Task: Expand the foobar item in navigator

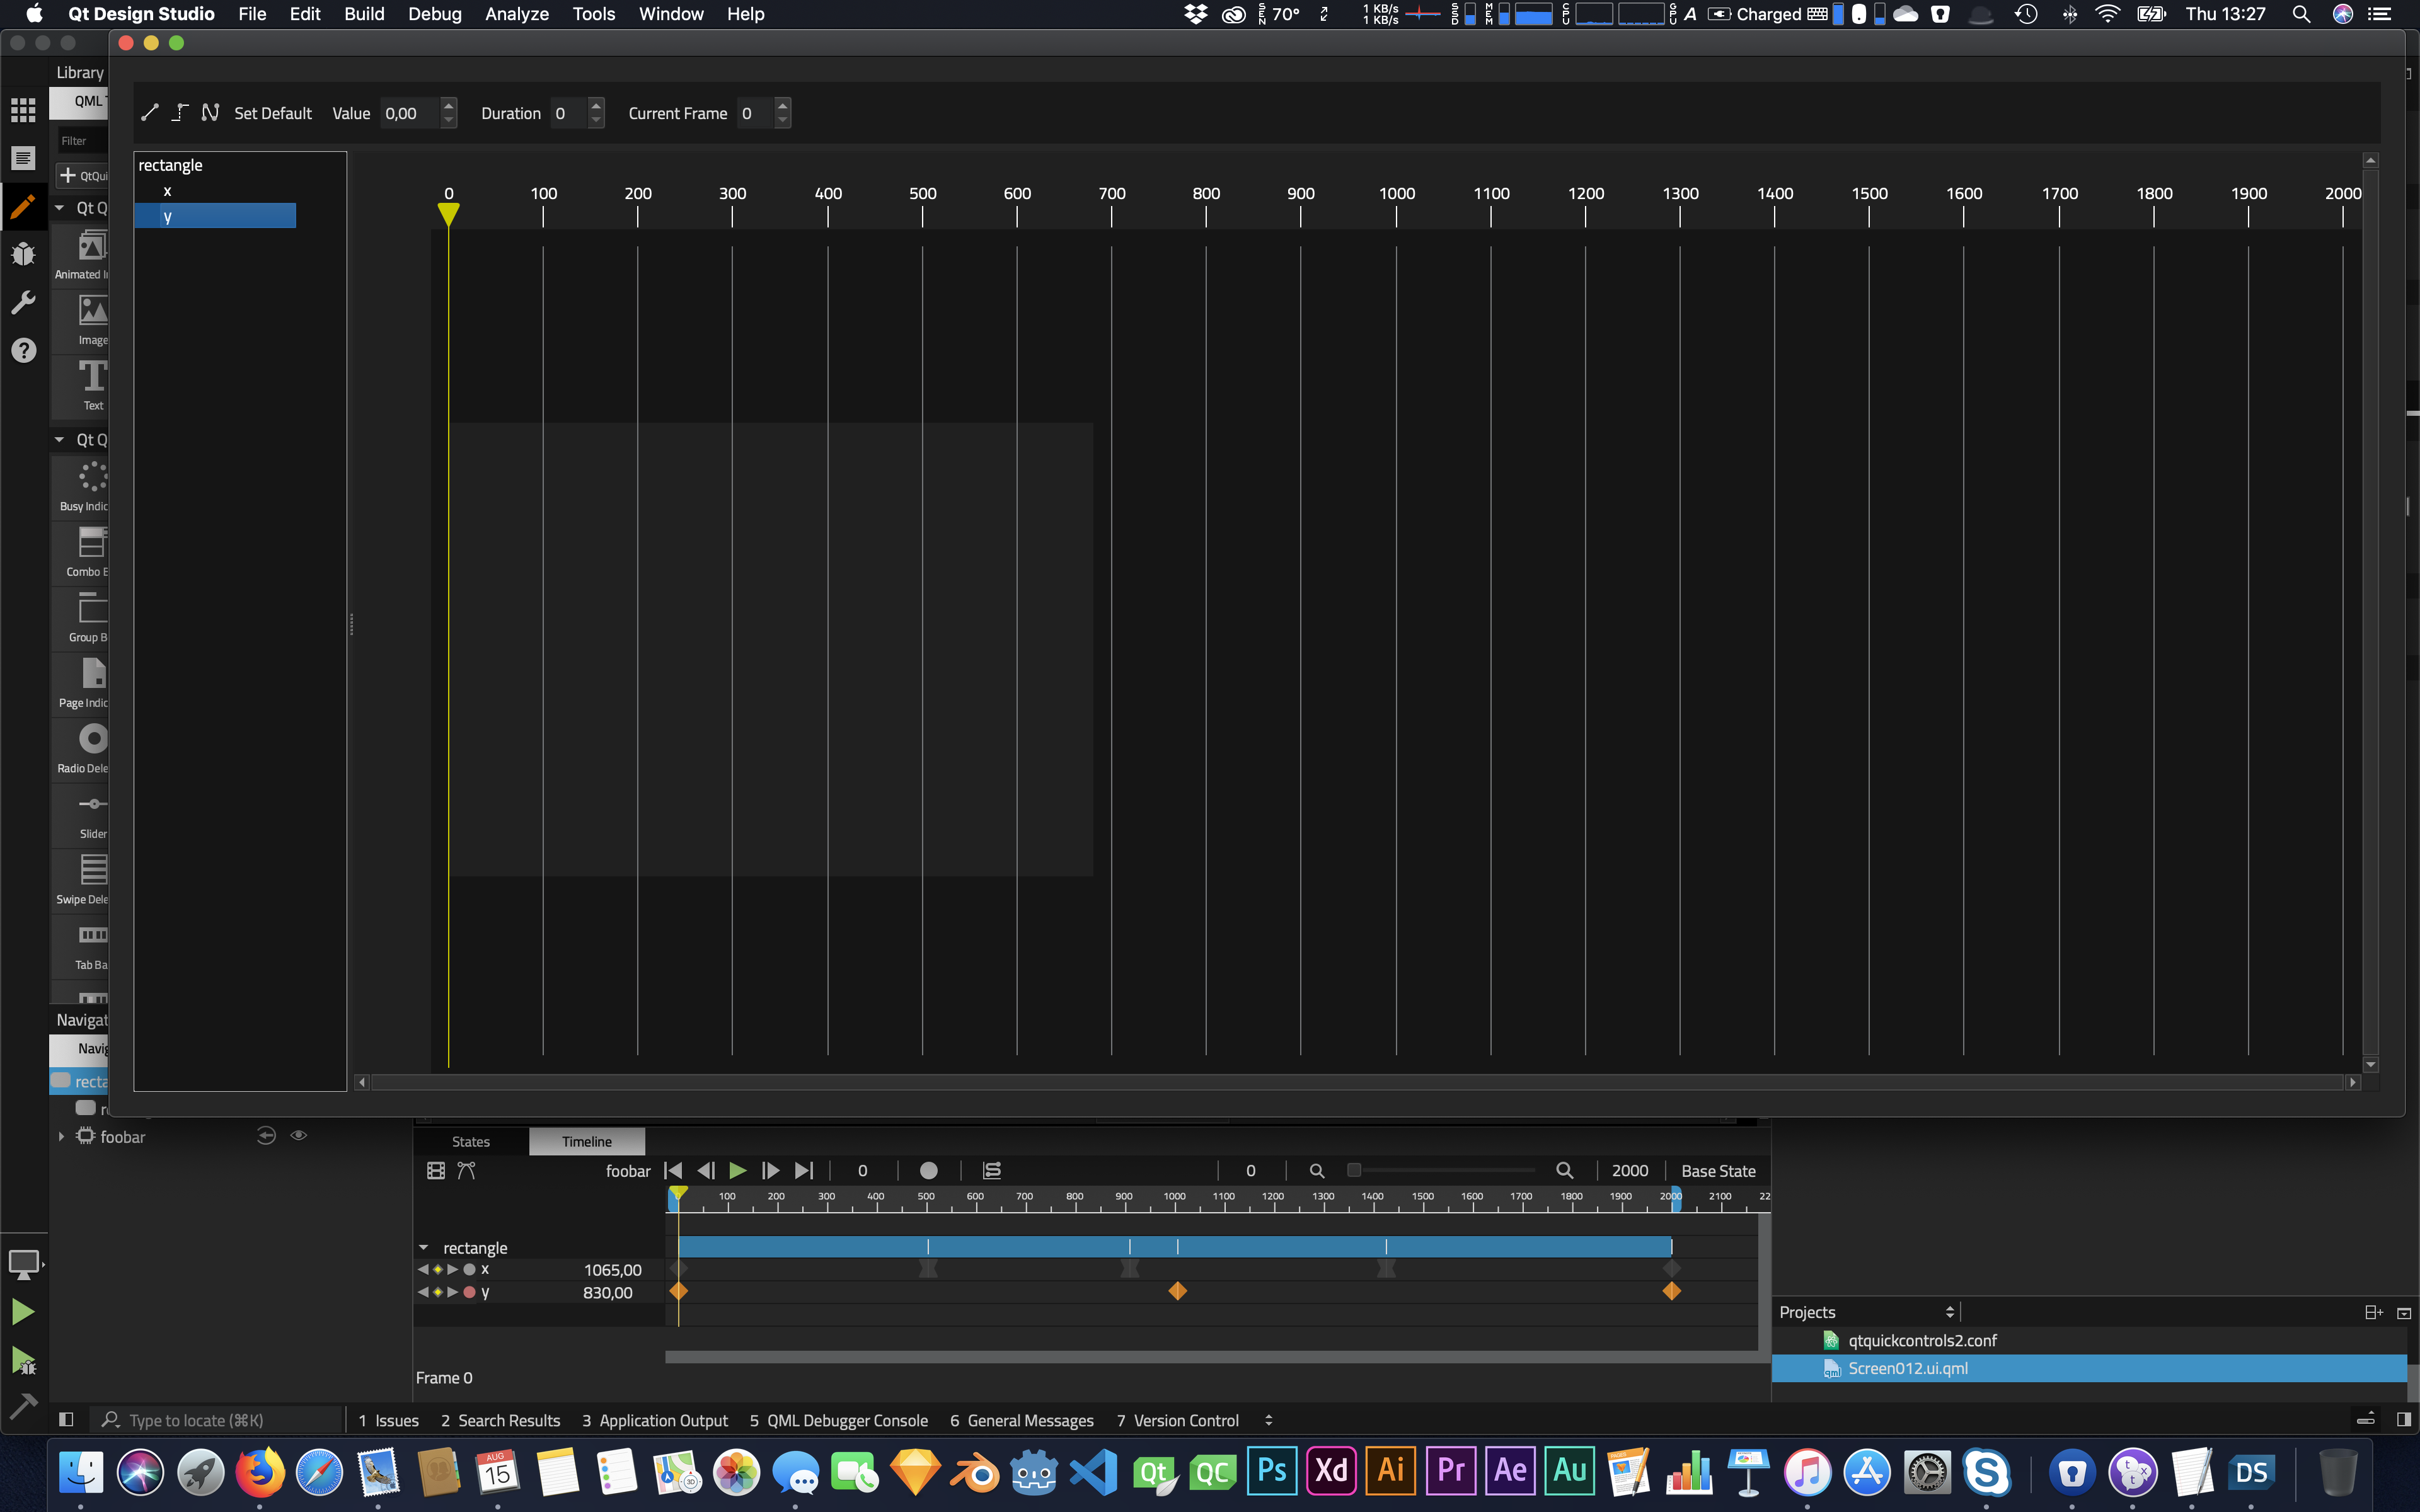Action: 61,1137
